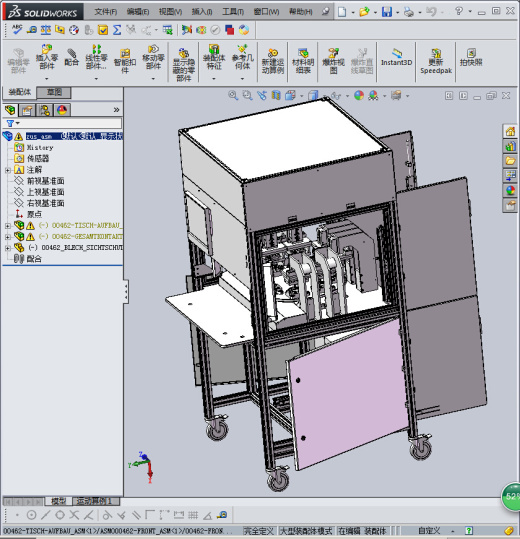
Task: Select the Mate (配合) tool icon
Action: (x=71, y=57)
